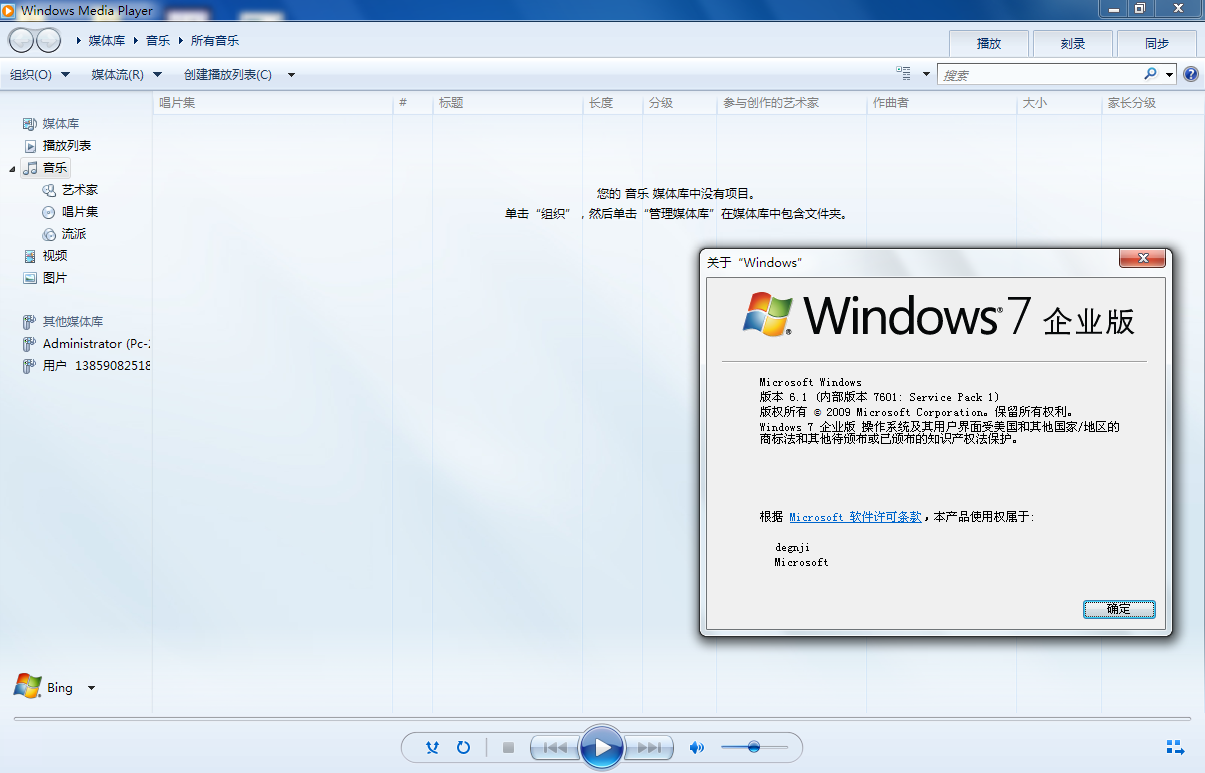Click the Windows Media Player title icon
The height and width of the screenshot is (773, 1205).
point(9,10)
